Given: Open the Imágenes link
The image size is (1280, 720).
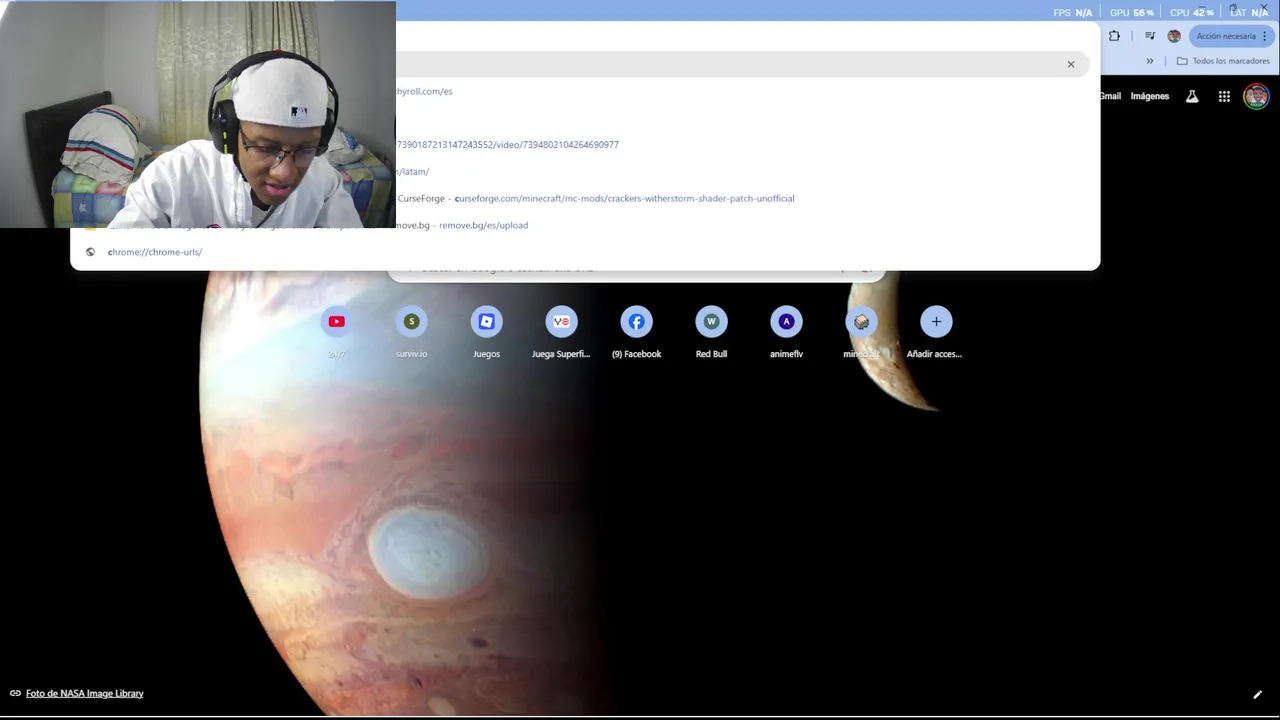Looking at the screenshot, I should pos(1149,96).
